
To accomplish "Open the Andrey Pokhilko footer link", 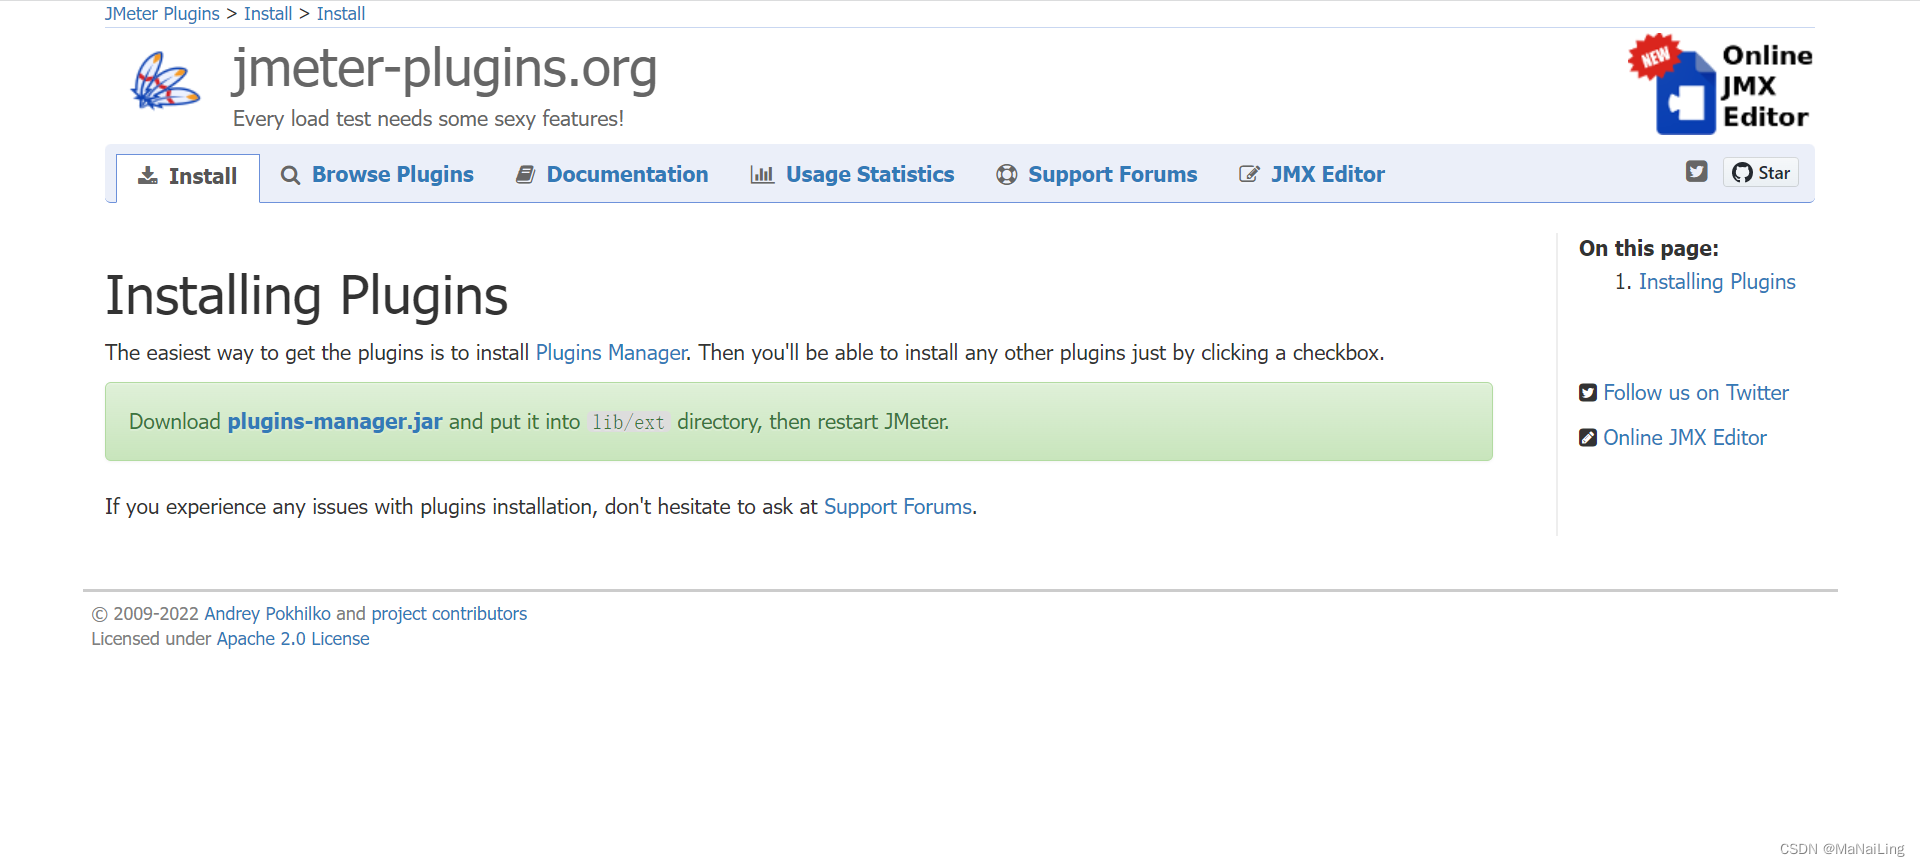I will 267,614.
